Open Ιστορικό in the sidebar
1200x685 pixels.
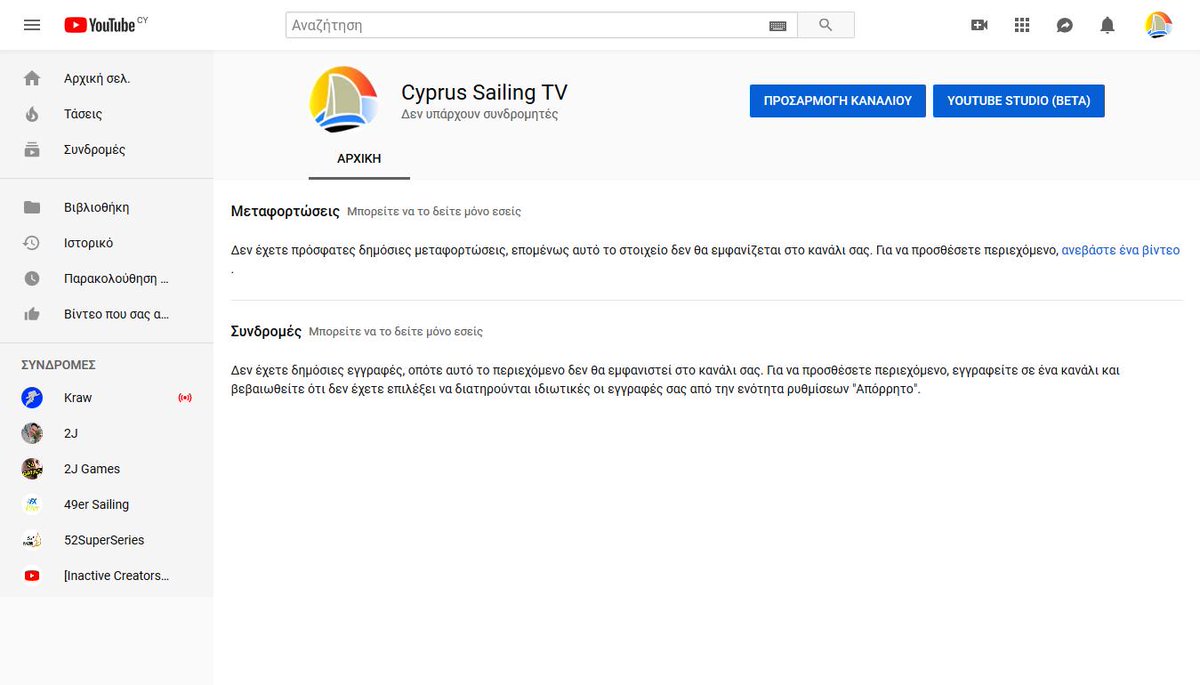pyautogui.click(x=88, y=243)
